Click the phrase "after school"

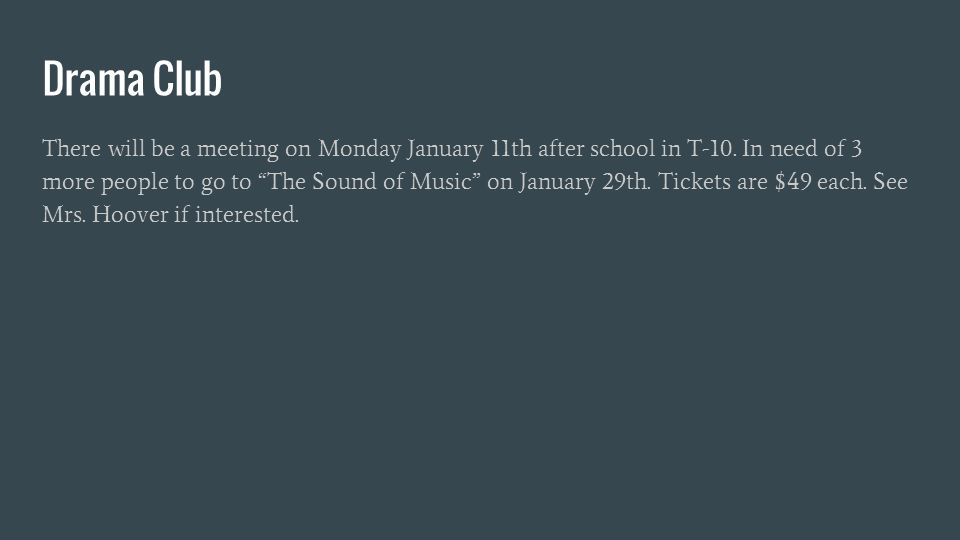pos(596,148)
